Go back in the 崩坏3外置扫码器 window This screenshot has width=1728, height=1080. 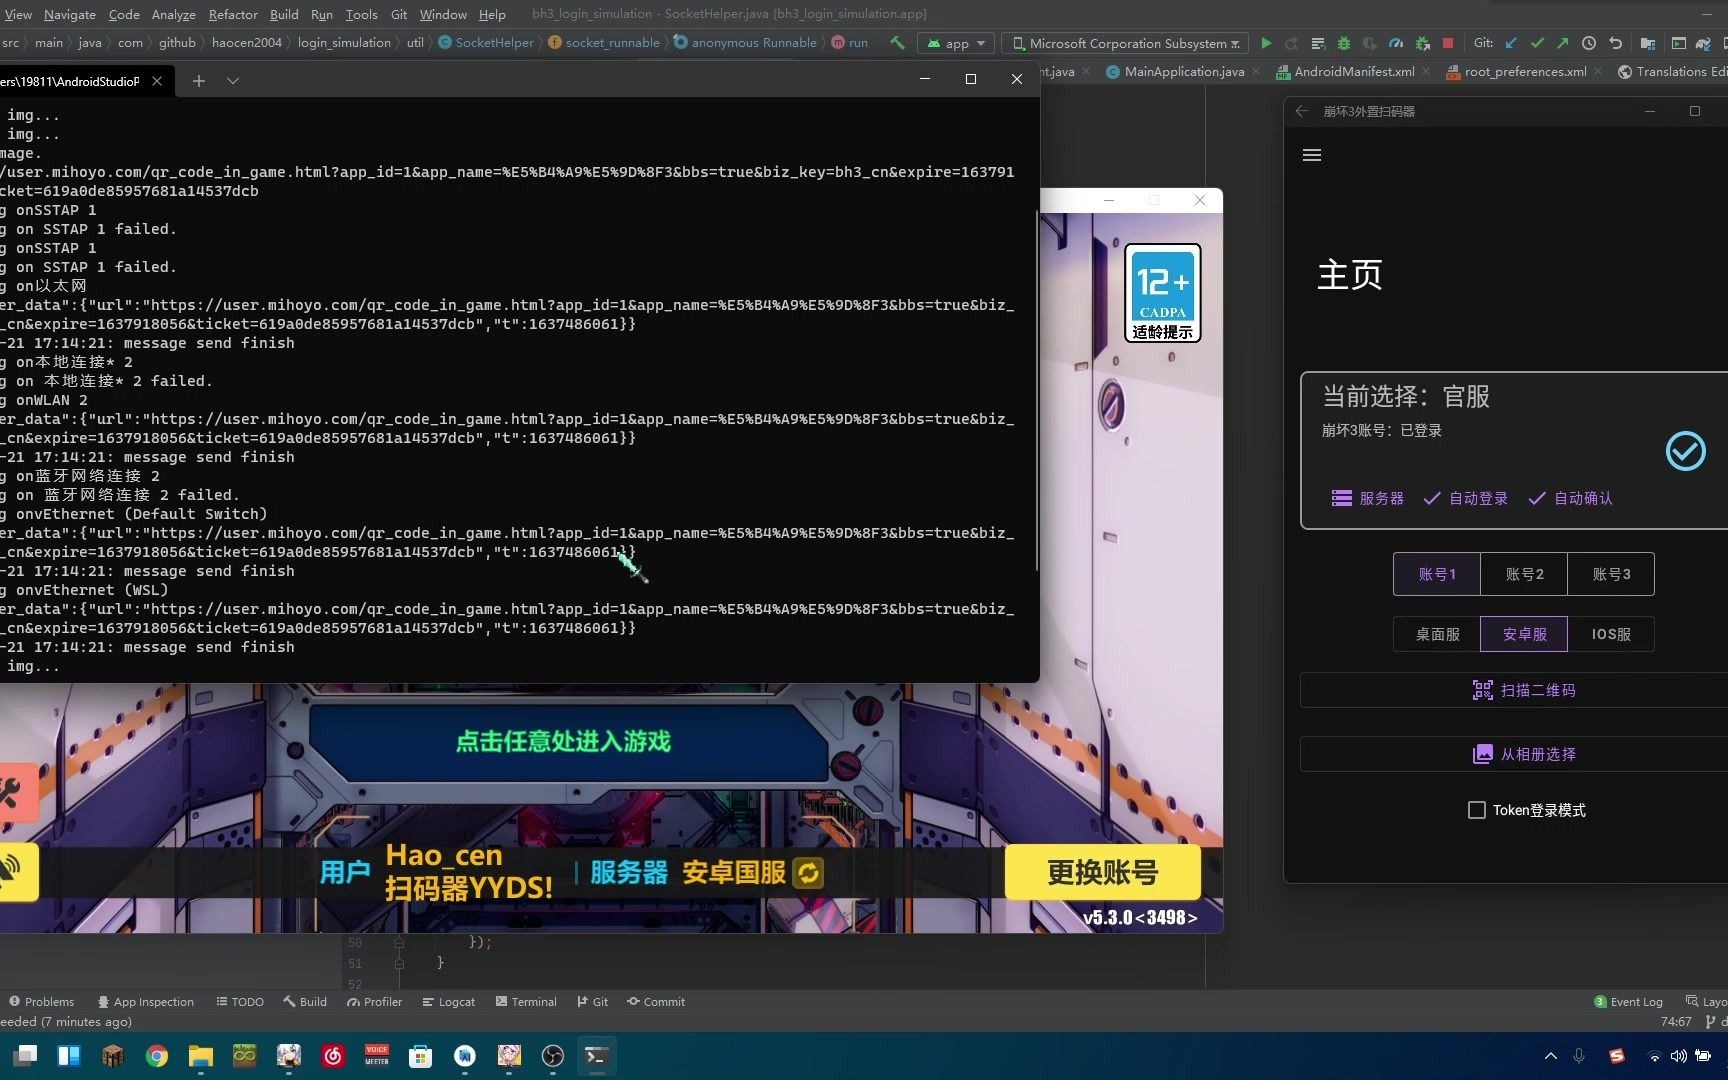click(1302, 111)
